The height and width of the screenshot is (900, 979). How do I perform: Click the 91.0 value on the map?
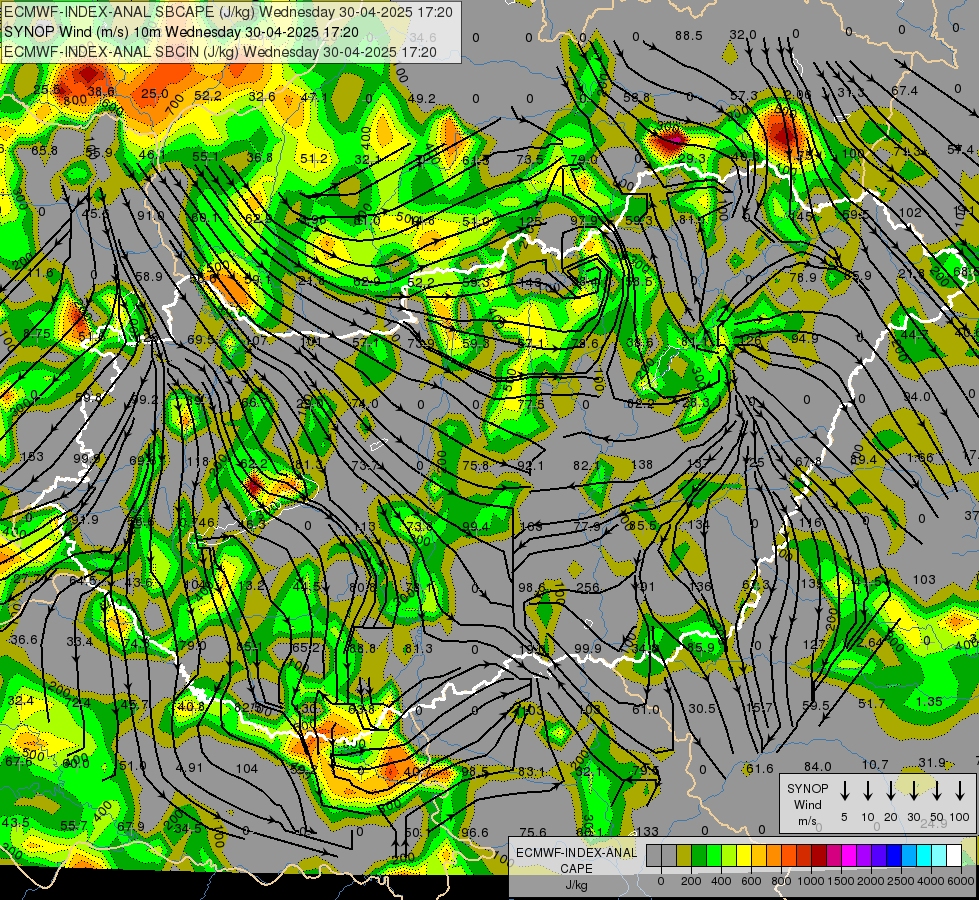tap(150, 215)
